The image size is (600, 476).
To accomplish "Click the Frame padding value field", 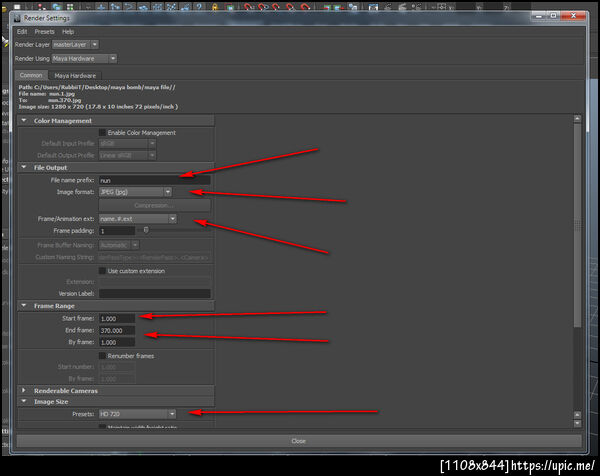I will (117, 231).
